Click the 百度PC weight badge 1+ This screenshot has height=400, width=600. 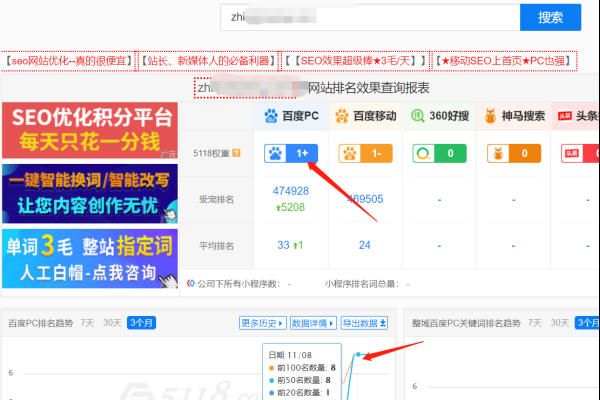coord(291,153)
